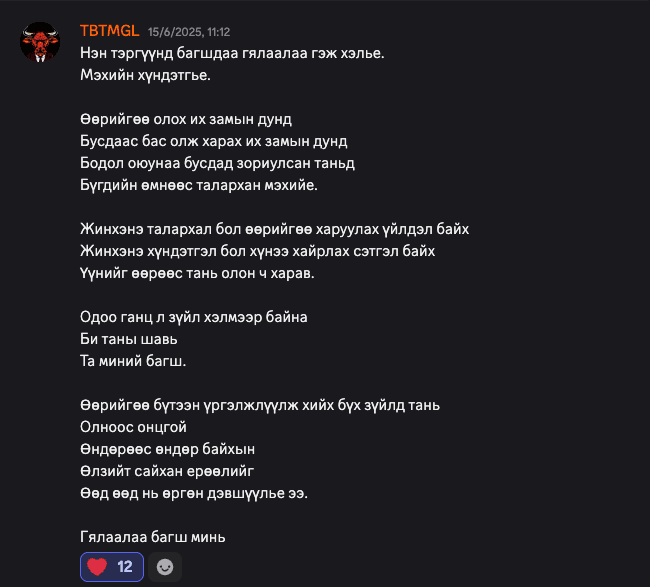Click the line starting "Бусдаас бас олж"

click(213, 141)
